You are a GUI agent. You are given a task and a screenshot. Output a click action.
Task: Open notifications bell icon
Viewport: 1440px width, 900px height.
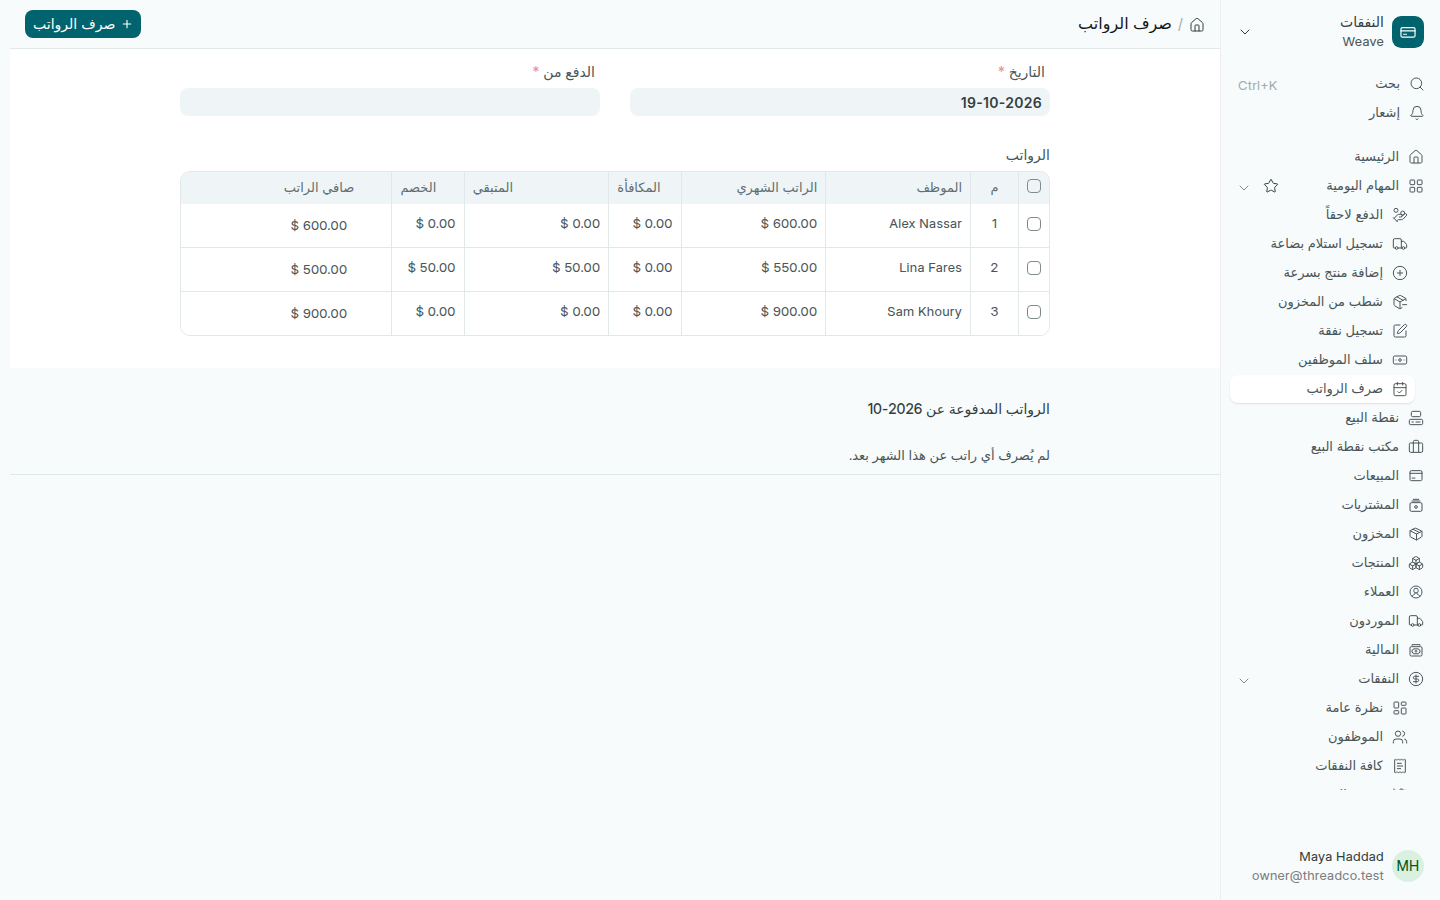tap(1416, 113)
